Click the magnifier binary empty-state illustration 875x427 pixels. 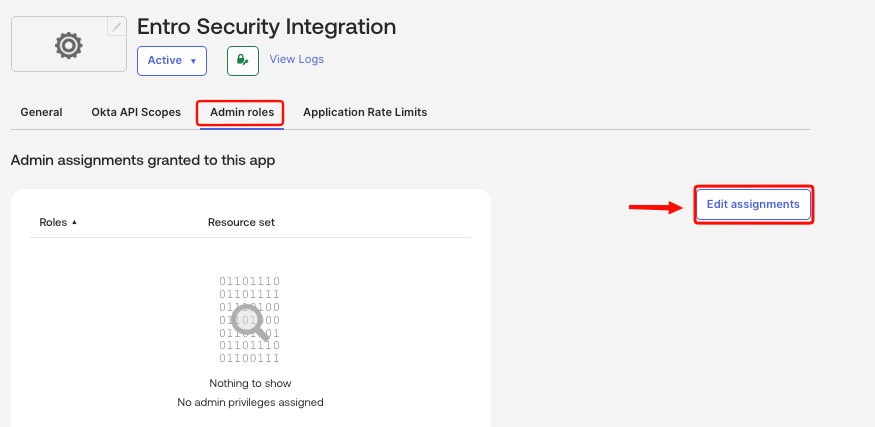pos(249,320)
